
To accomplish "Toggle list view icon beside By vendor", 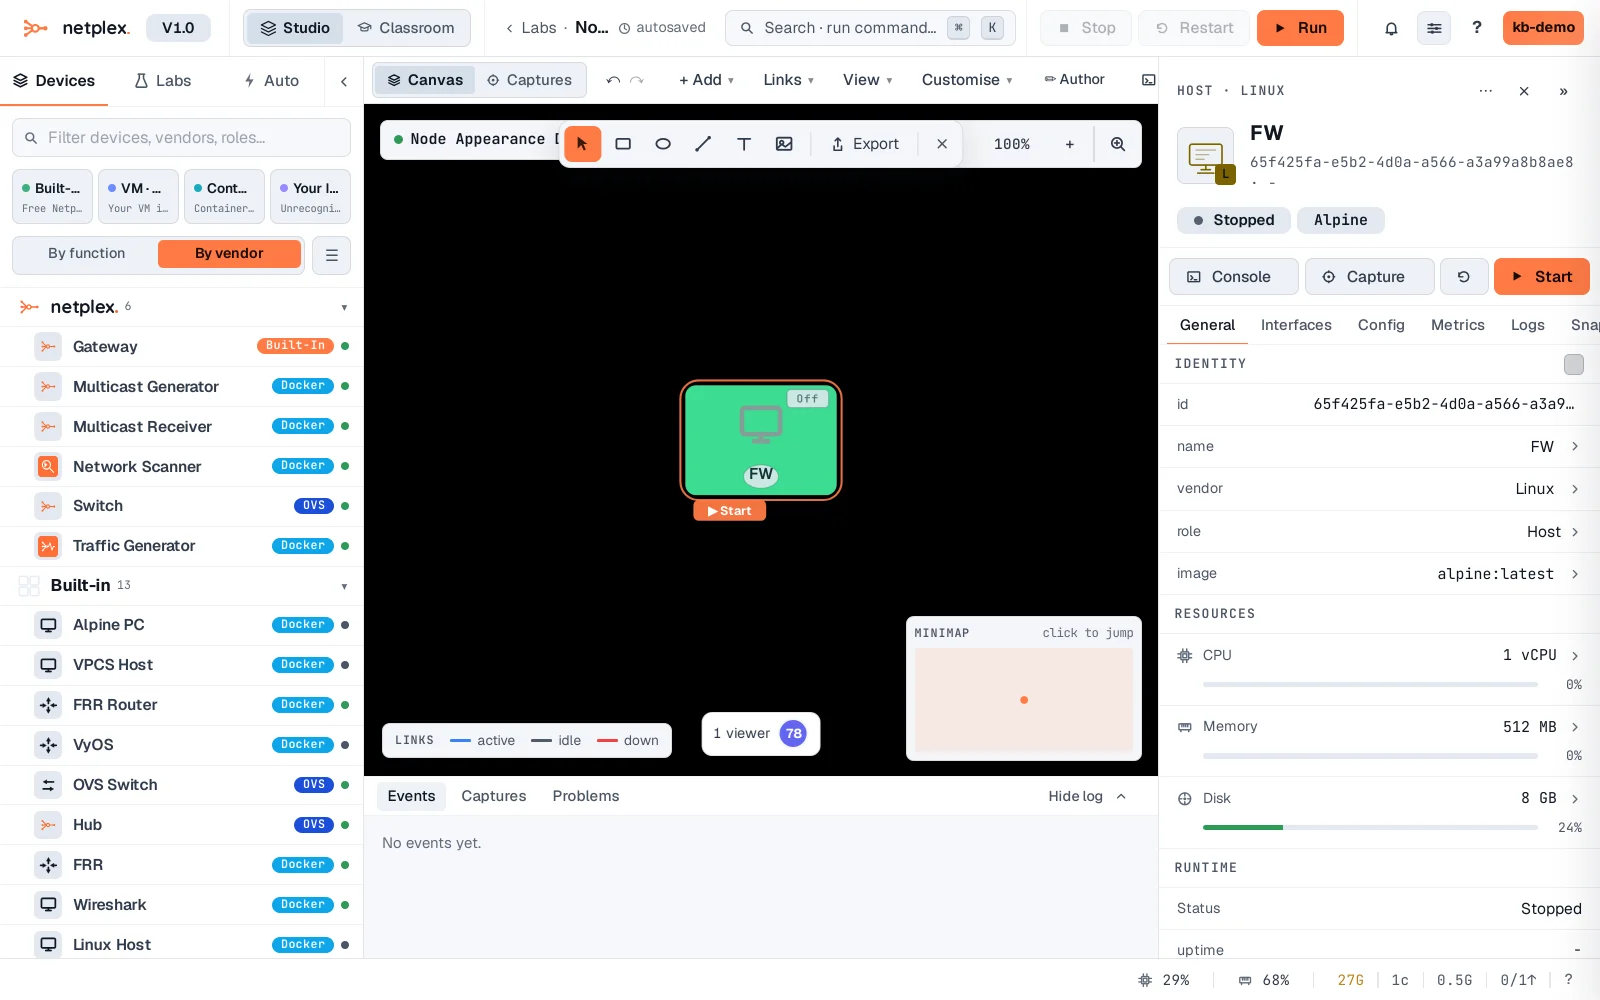I will [x=332, y=255].
